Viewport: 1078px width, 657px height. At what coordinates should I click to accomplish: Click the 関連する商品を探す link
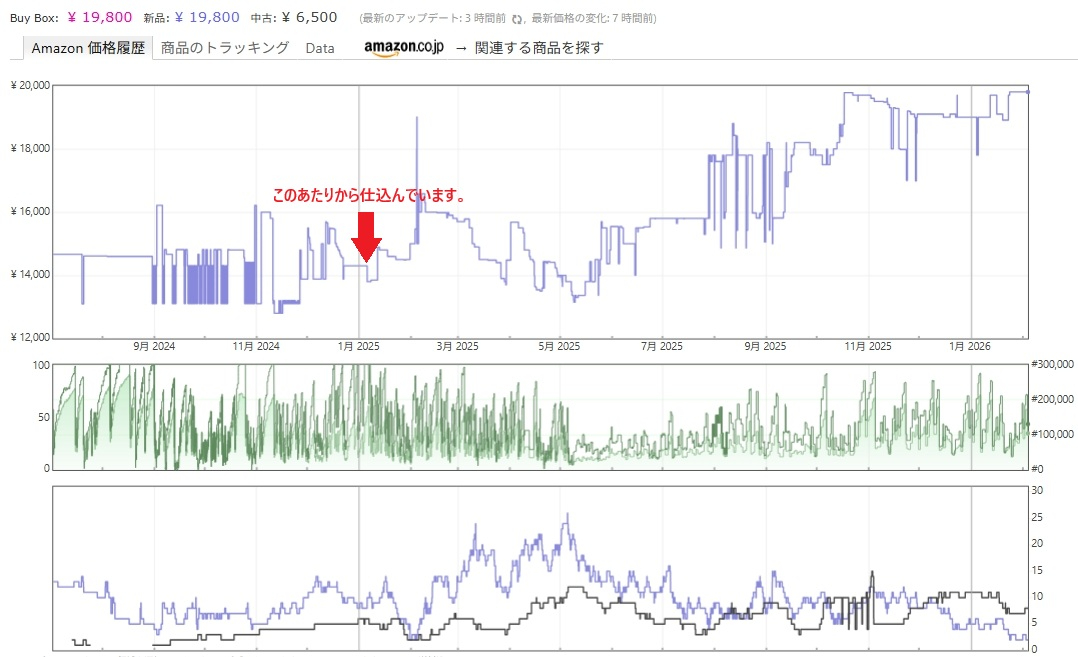[x=539, y=48]
